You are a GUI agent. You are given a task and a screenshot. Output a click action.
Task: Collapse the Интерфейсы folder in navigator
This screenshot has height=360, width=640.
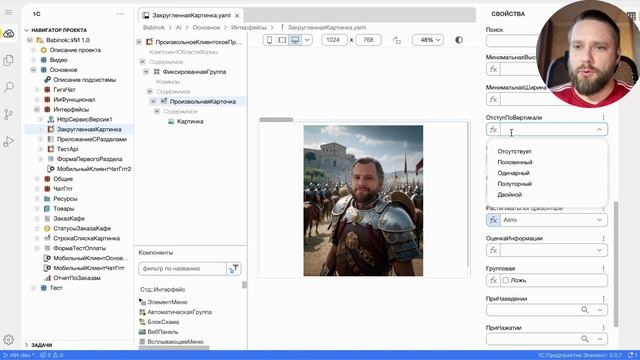pos(37,109)
